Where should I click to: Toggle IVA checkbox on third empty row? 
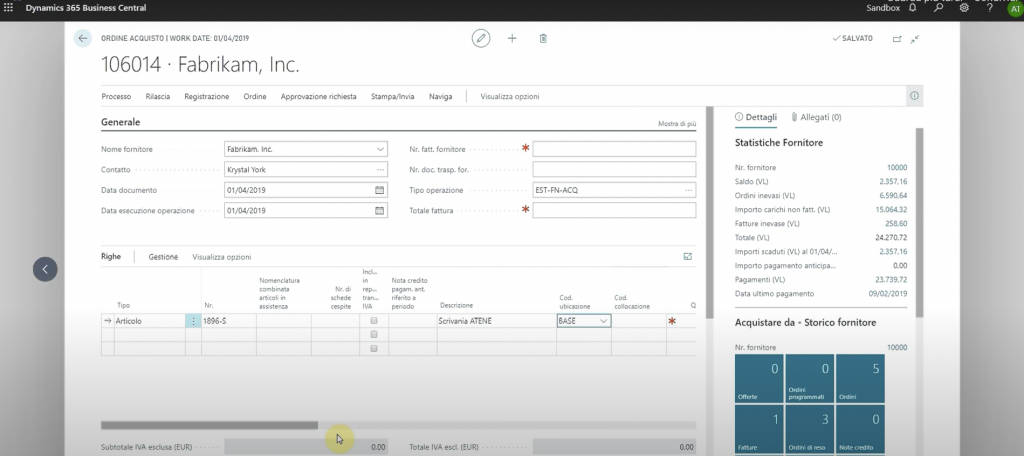374,348
